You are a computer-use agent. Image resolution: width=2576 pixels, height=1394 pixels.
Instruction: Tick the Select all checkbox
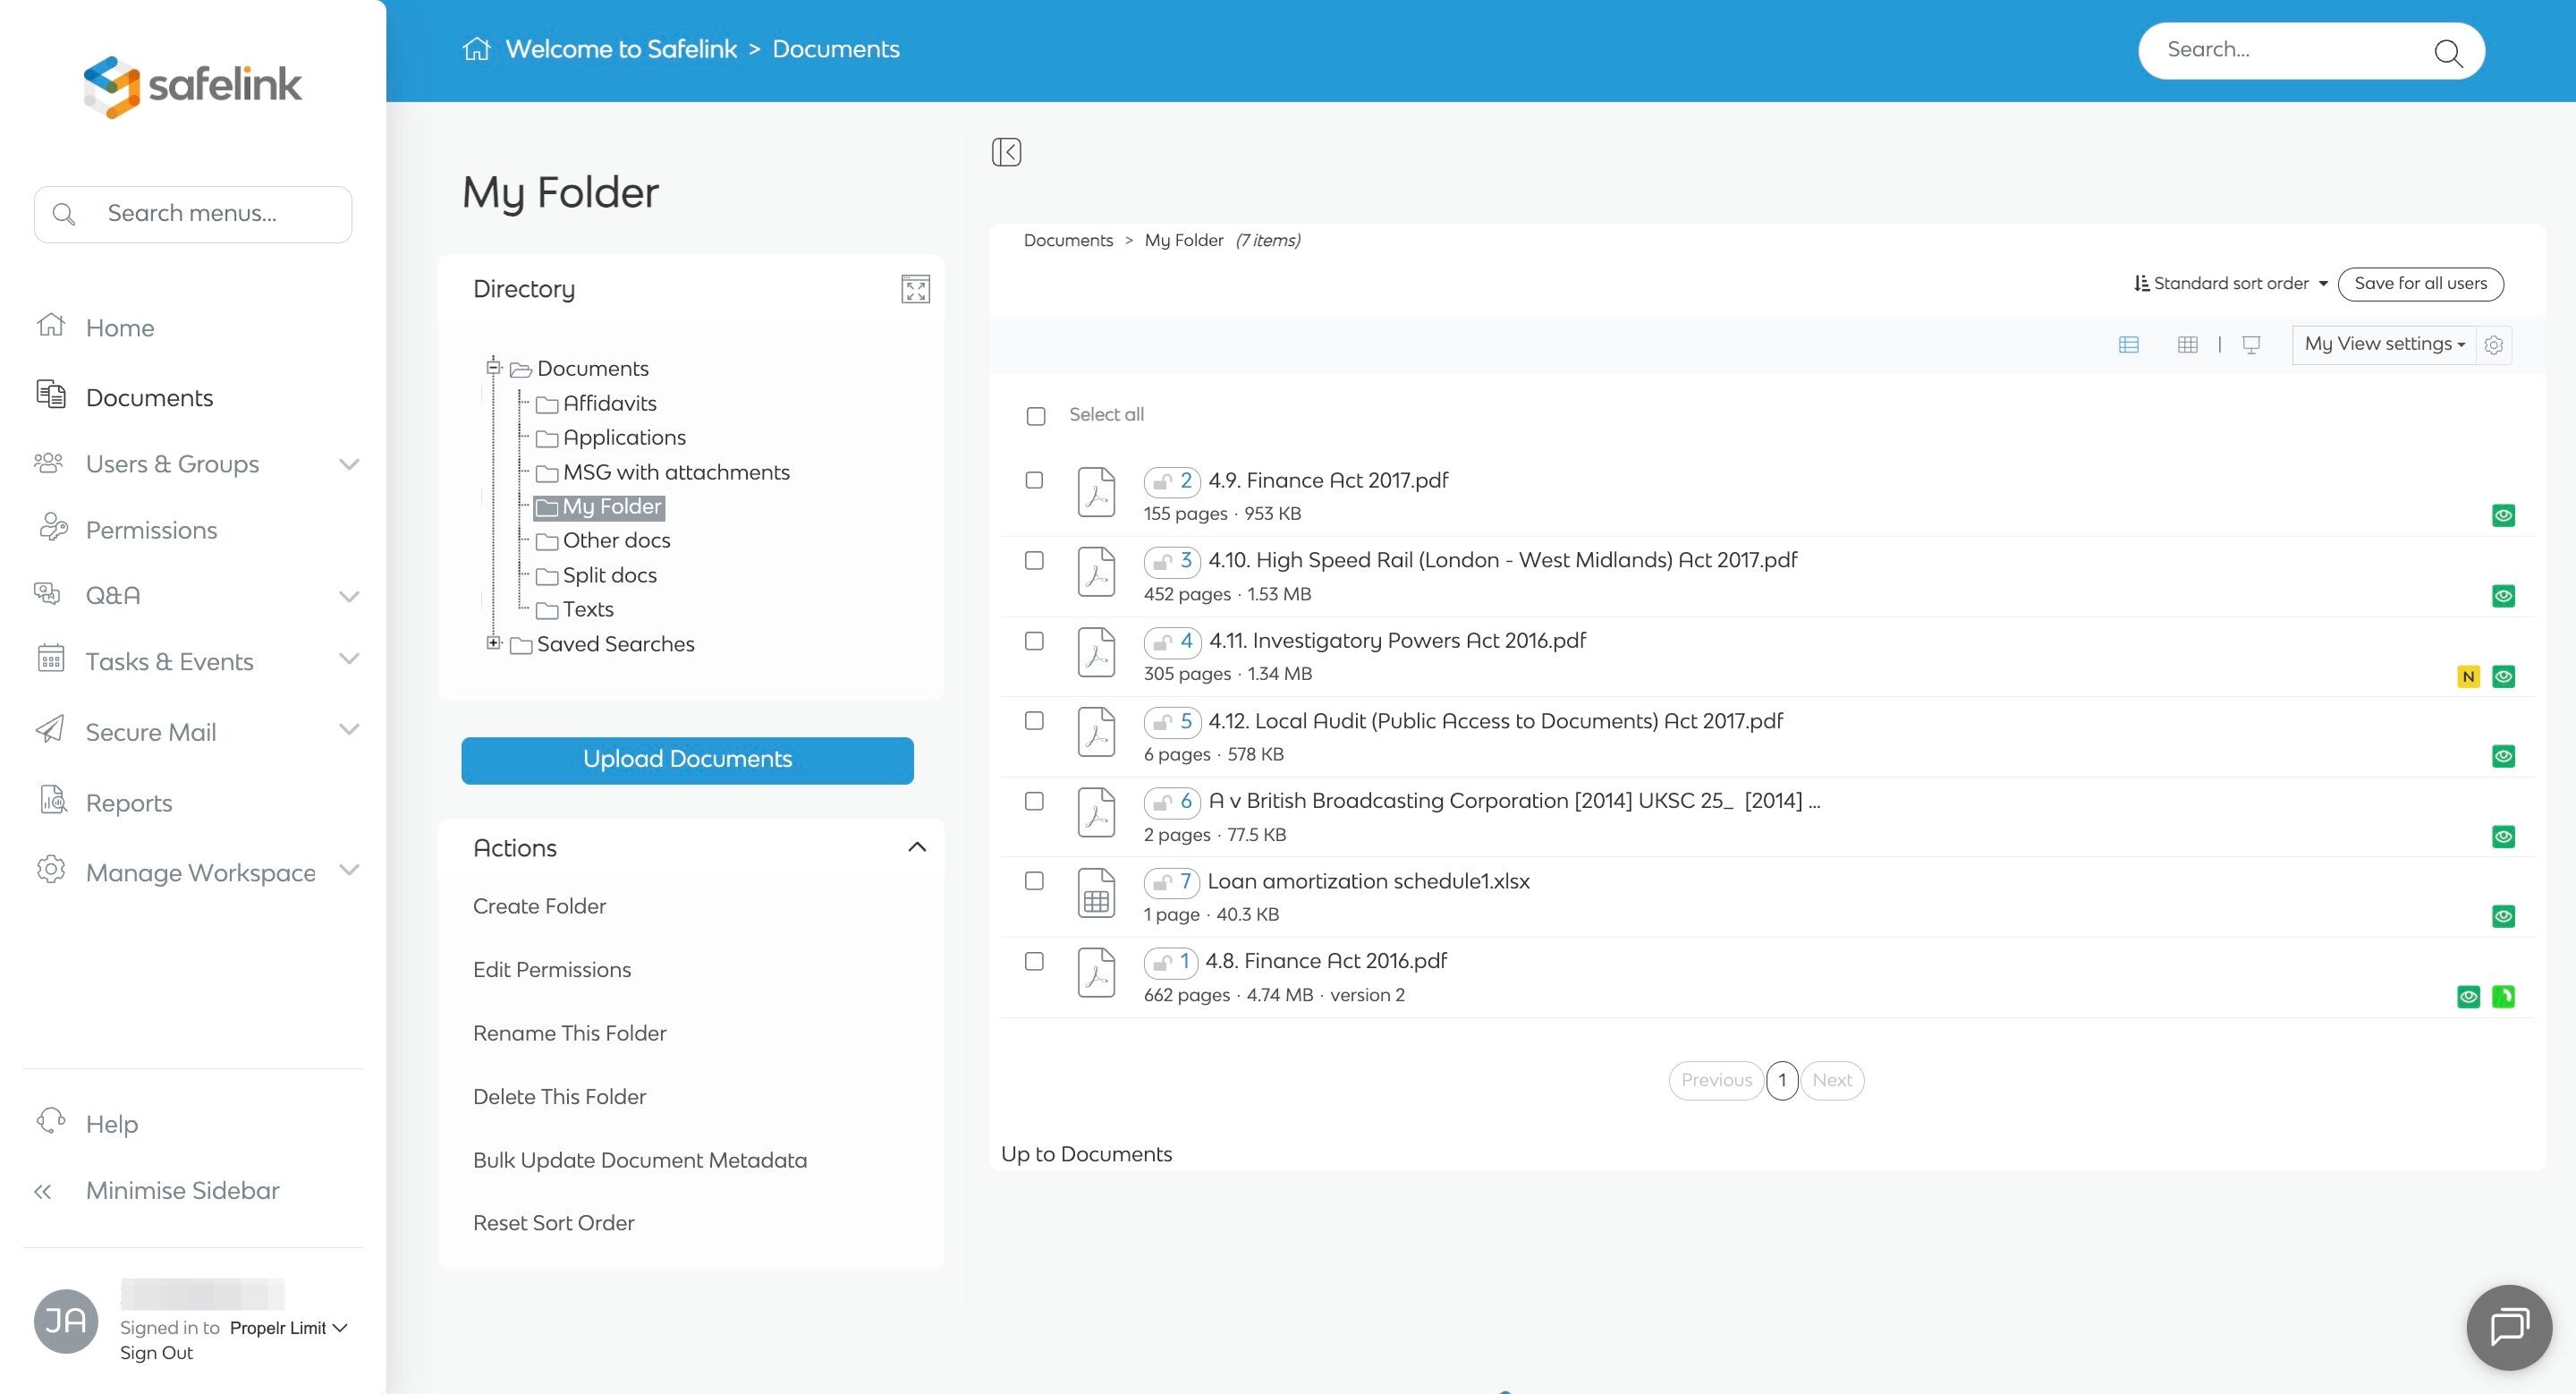[1036, 416]
